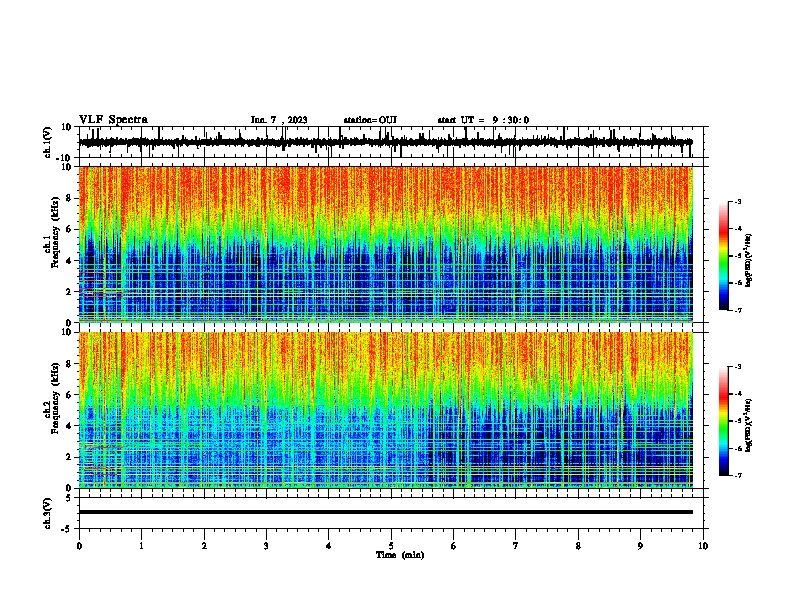
Task: Click the ch.3 voltage flat-line panel
Action: [x=390, y=513]
